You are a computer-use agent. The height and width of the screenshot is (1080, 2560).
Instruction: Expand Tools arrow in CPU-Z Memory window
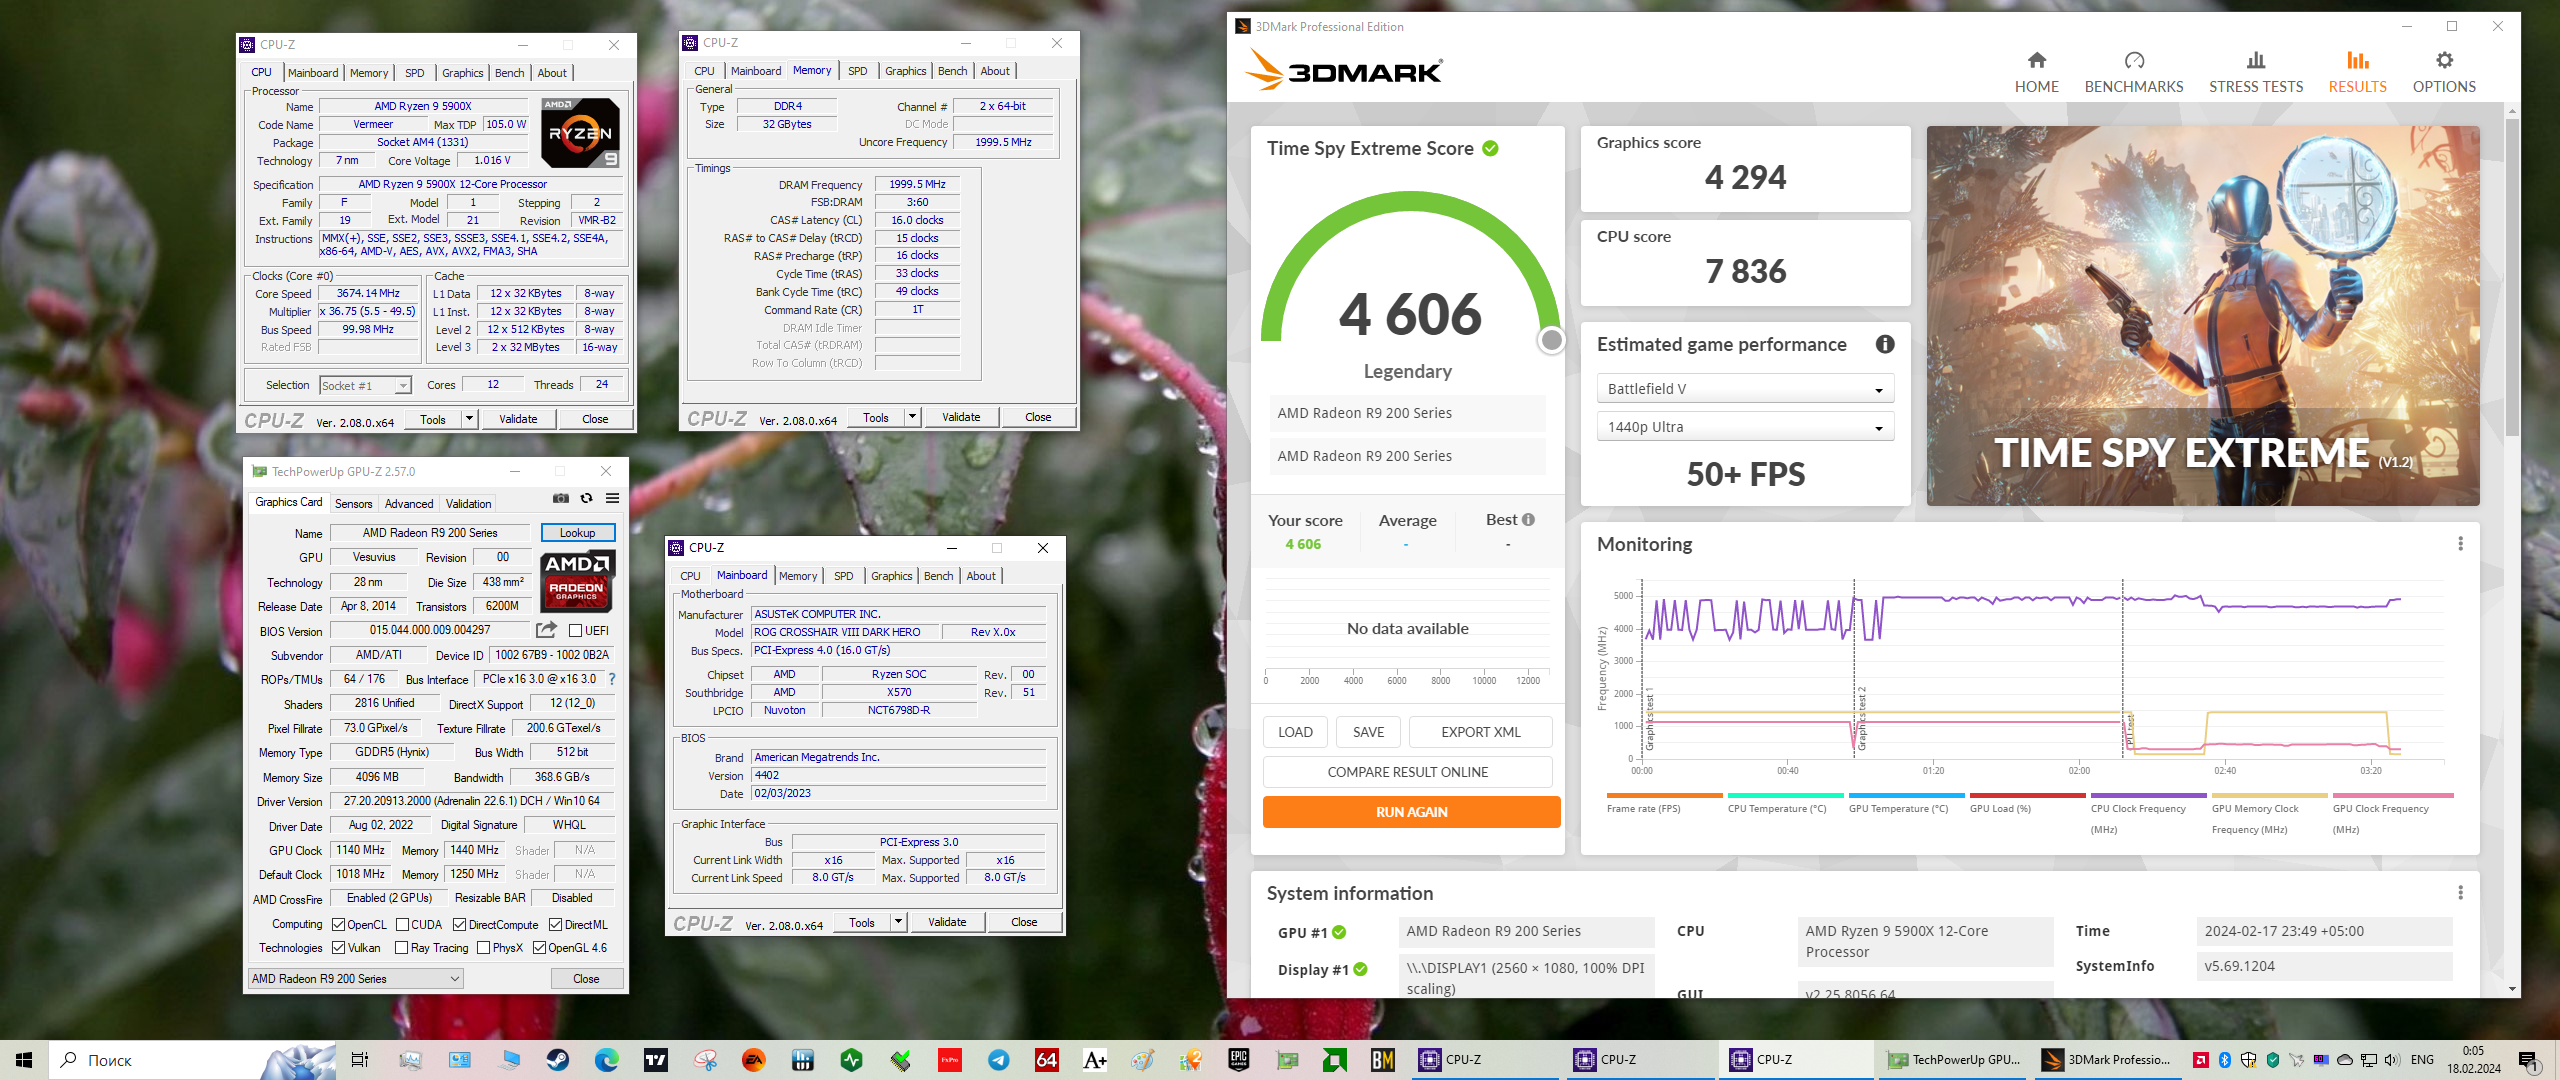912,417
